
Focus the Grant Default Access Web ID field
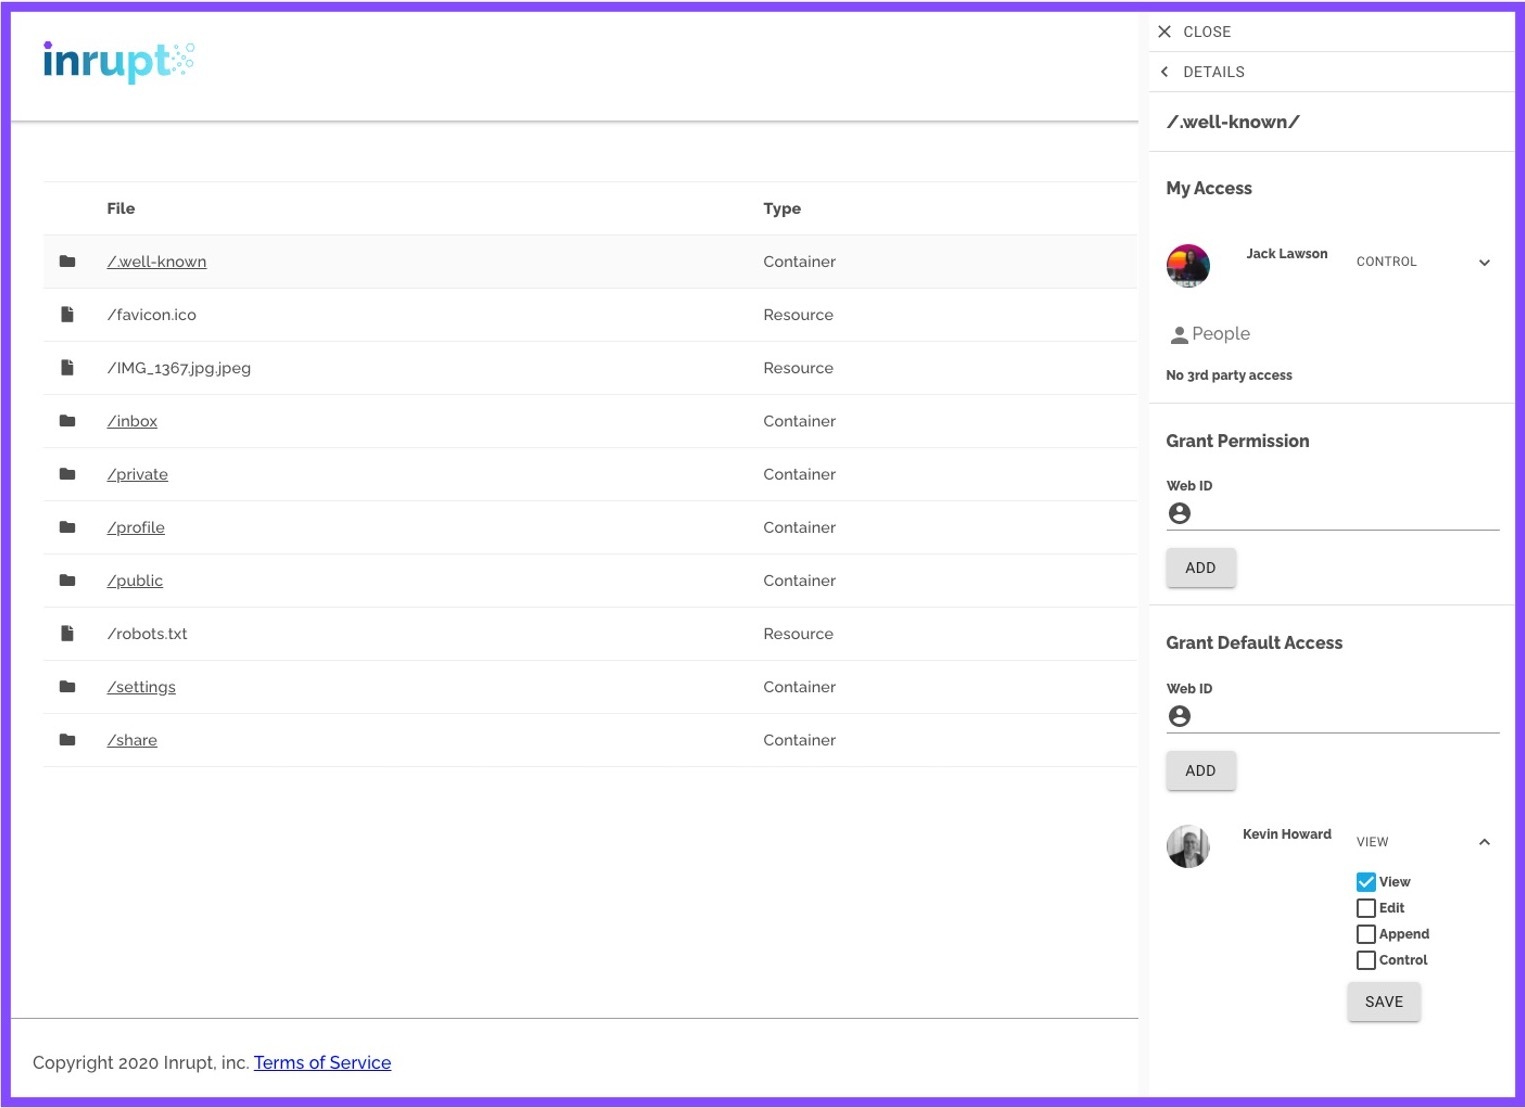[1344, 716]
